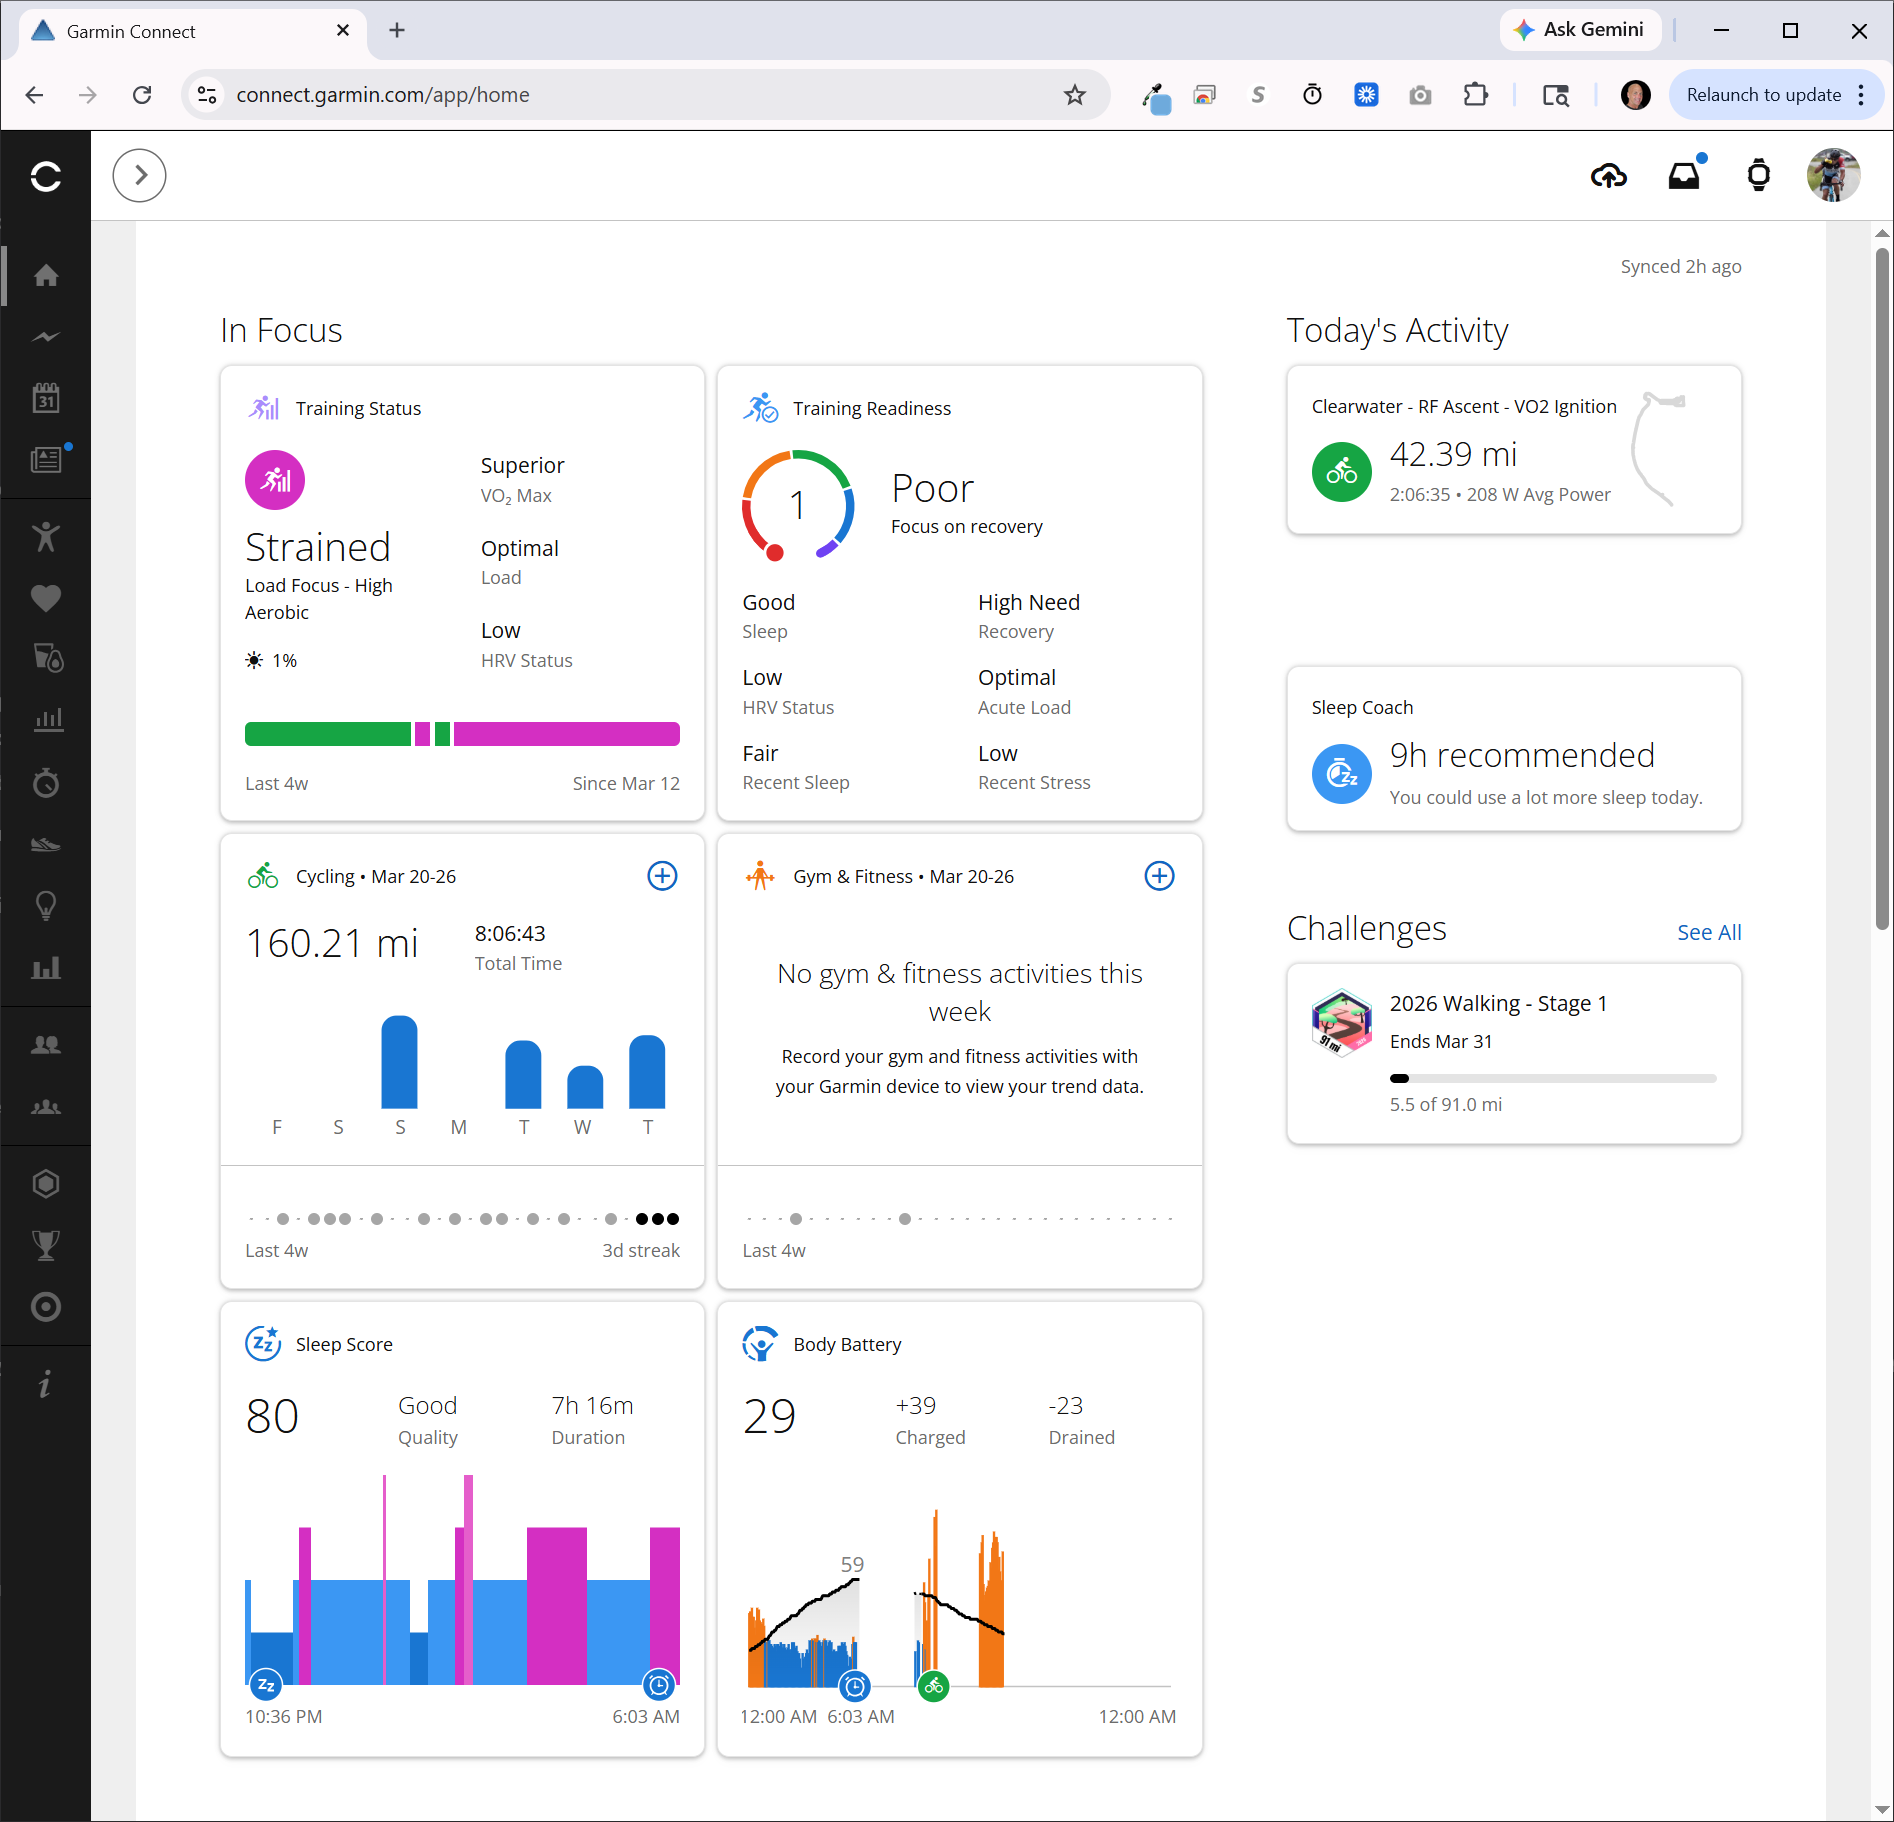Screen dimensions: 1894x1822
Task: Open the notifications inbox icon
Action: click(1684, 176)
